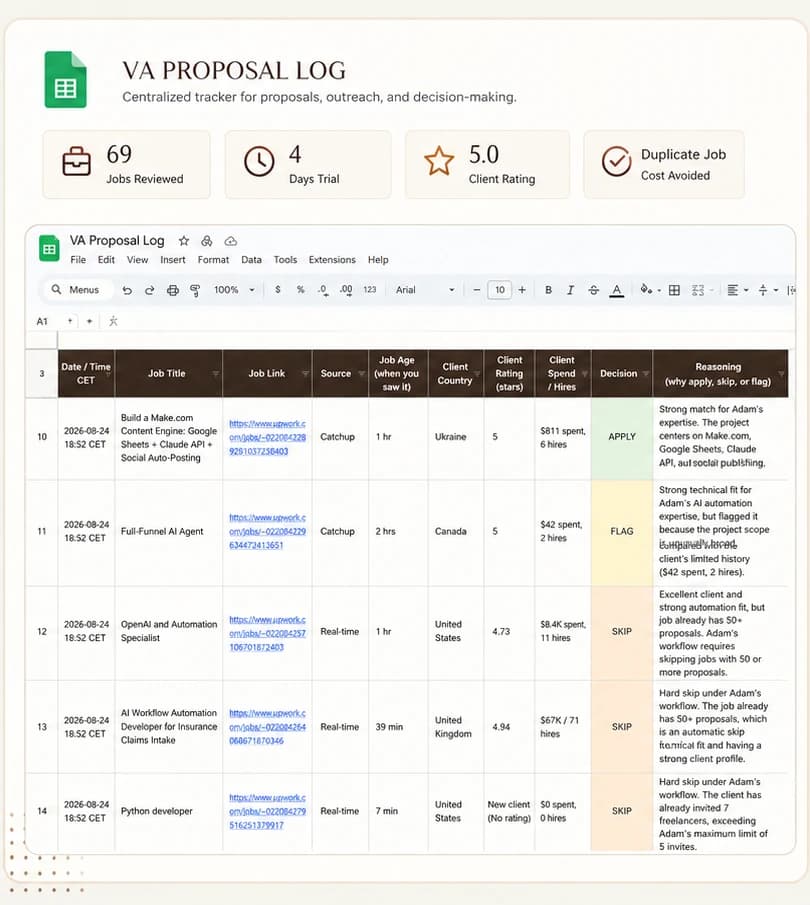
Task: Click the star icon on Client Rating card
Action: (439, 161)
